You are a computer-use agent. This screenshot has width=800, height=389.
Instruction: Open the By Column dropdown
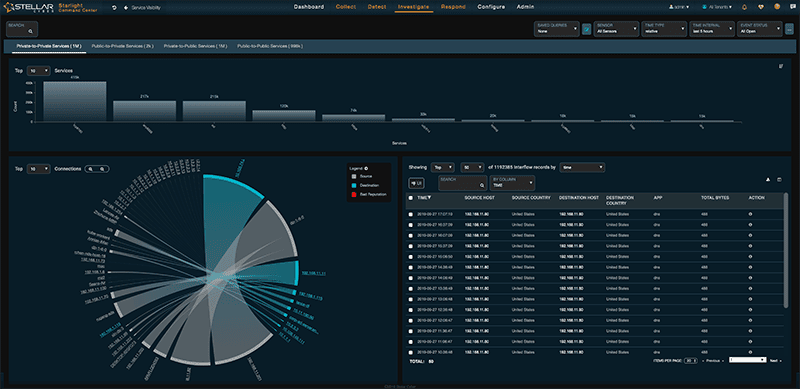[x=512, y=183]
